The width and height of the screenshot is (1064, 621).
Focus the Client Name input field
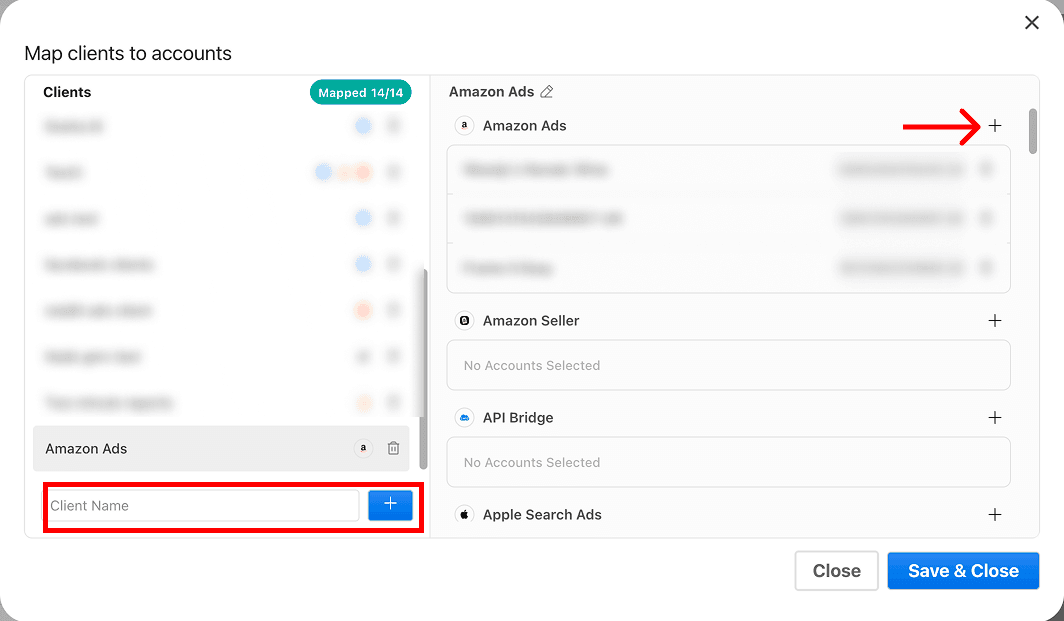point(202,506)
